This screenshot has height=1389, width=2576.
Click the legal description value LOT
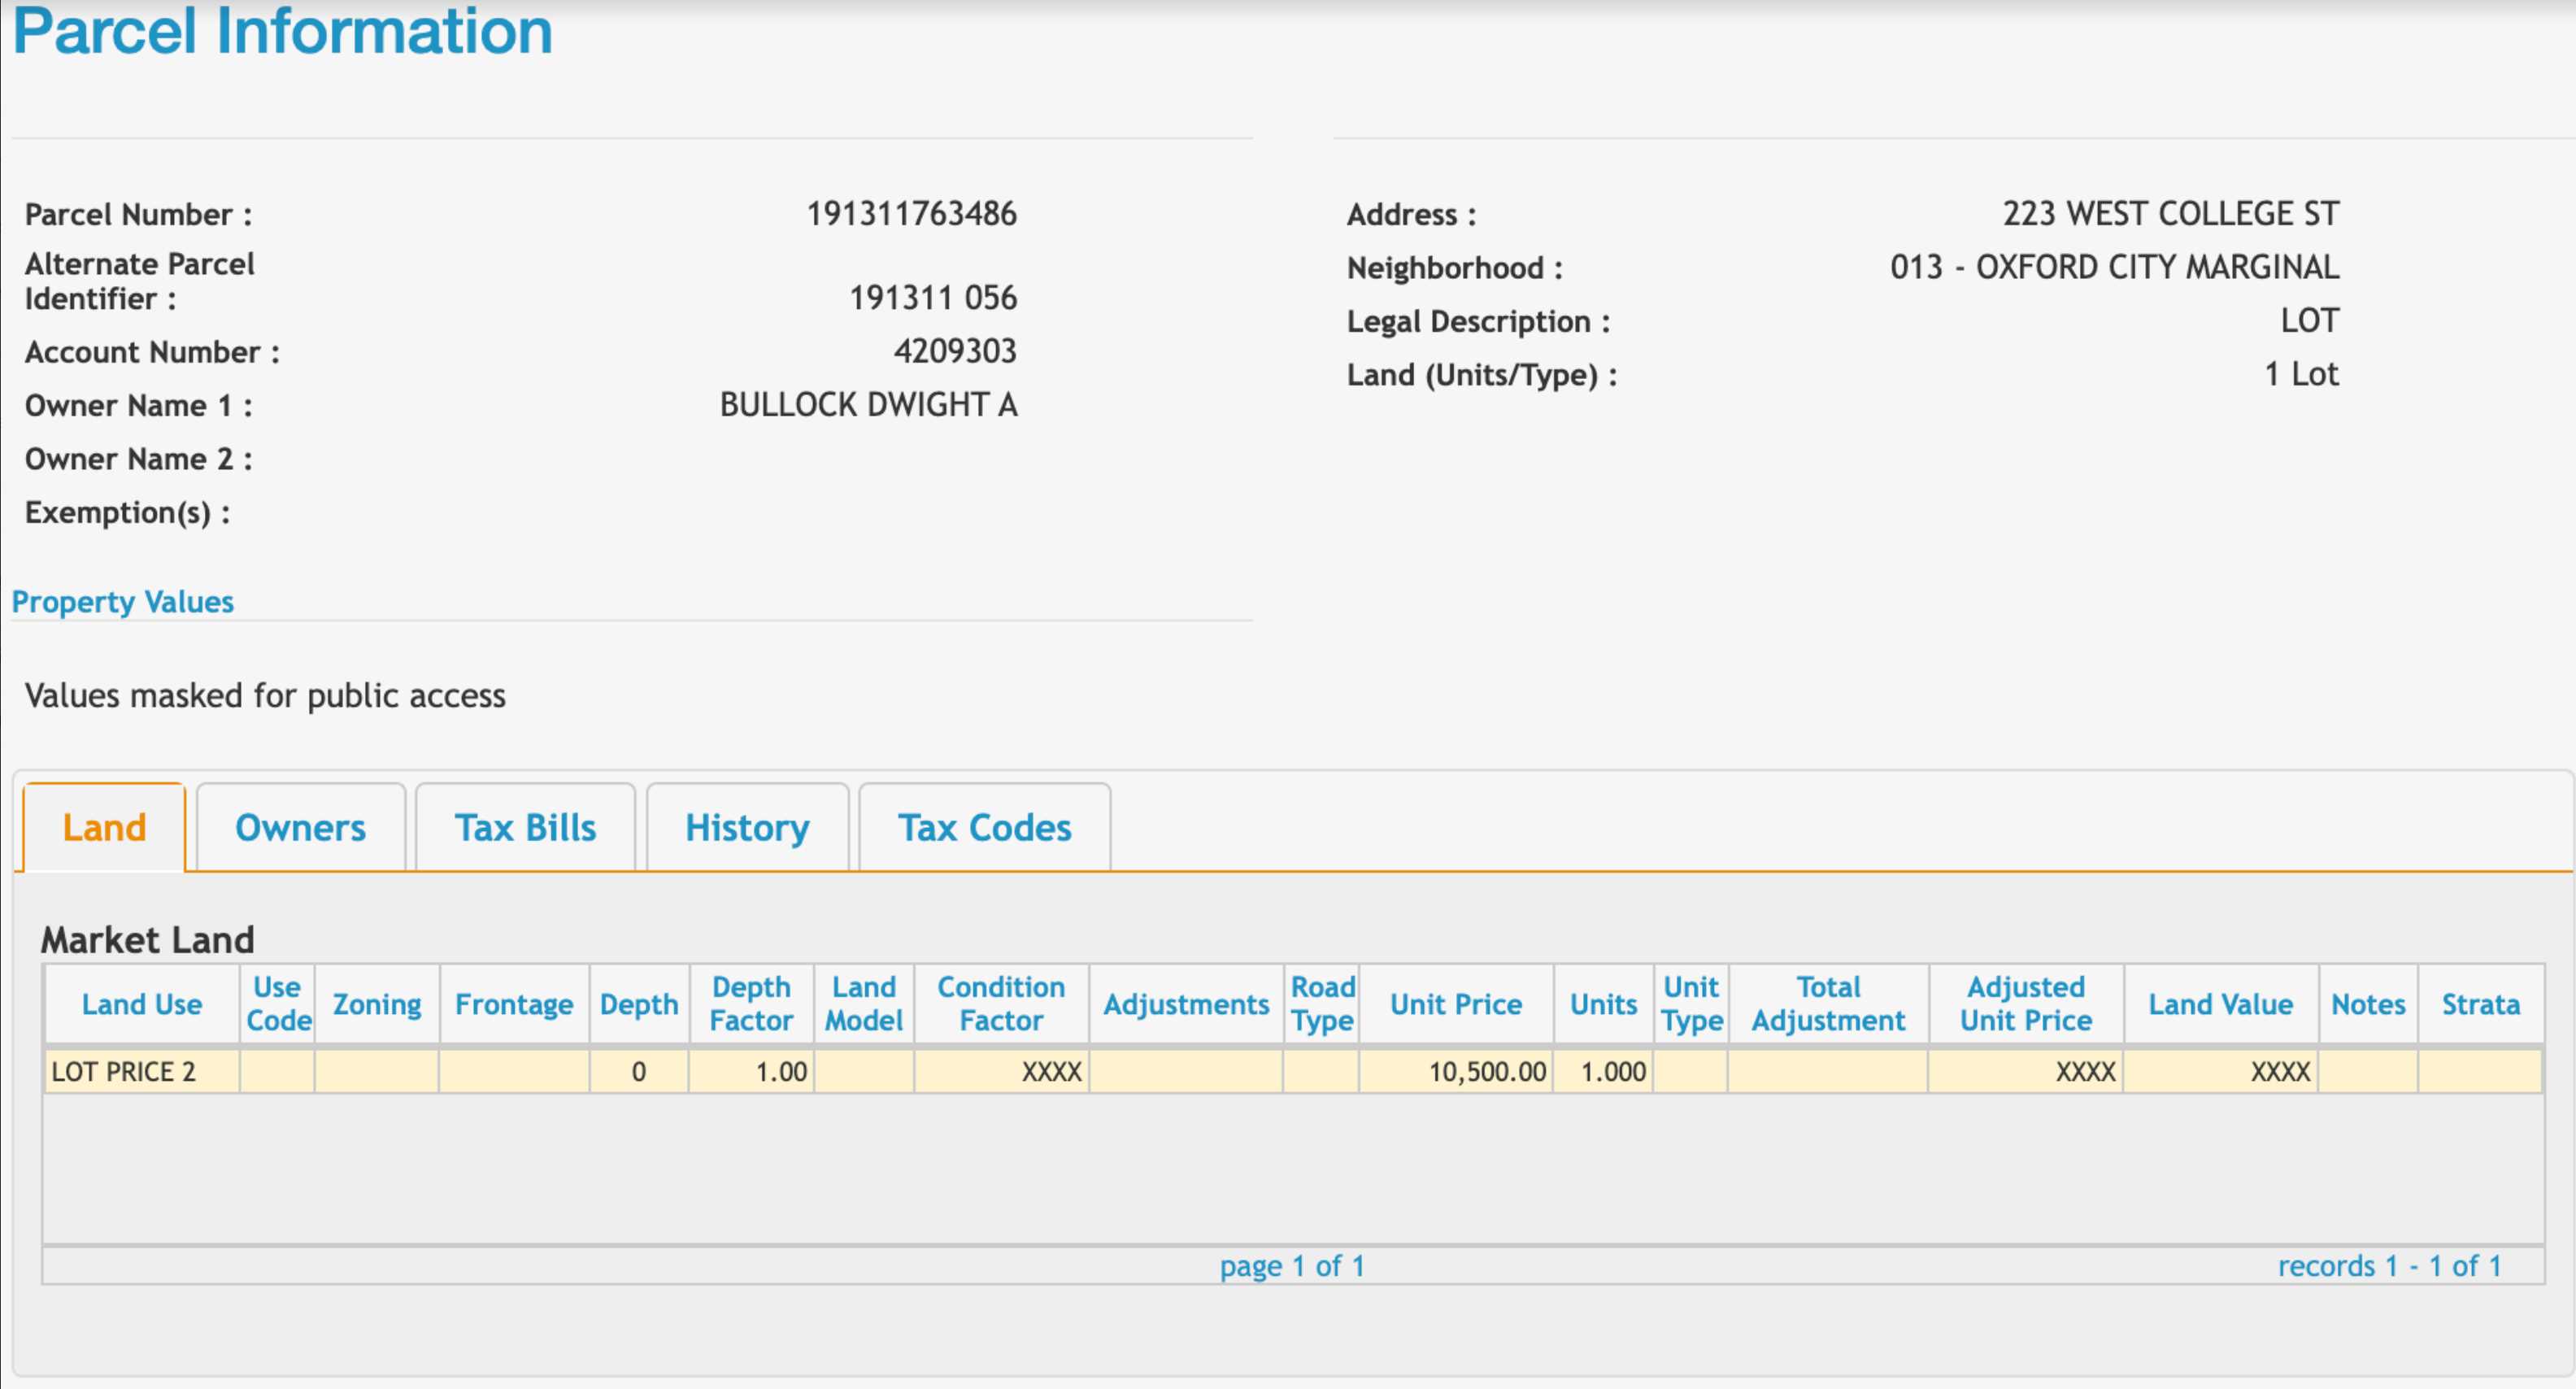(2310, 321)
